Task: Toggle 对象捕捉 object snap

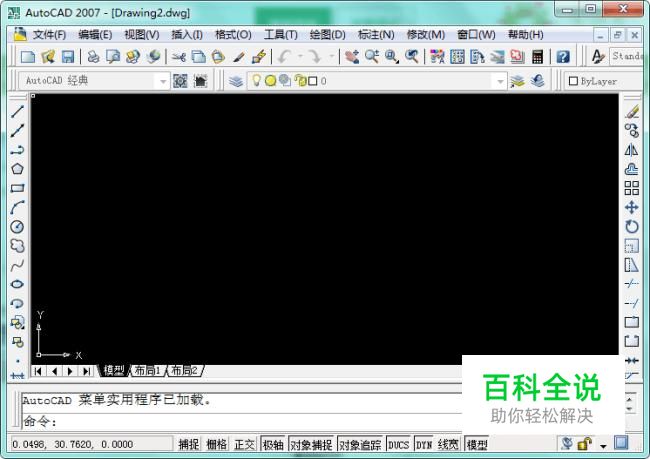Action: (x=311, y=444)
